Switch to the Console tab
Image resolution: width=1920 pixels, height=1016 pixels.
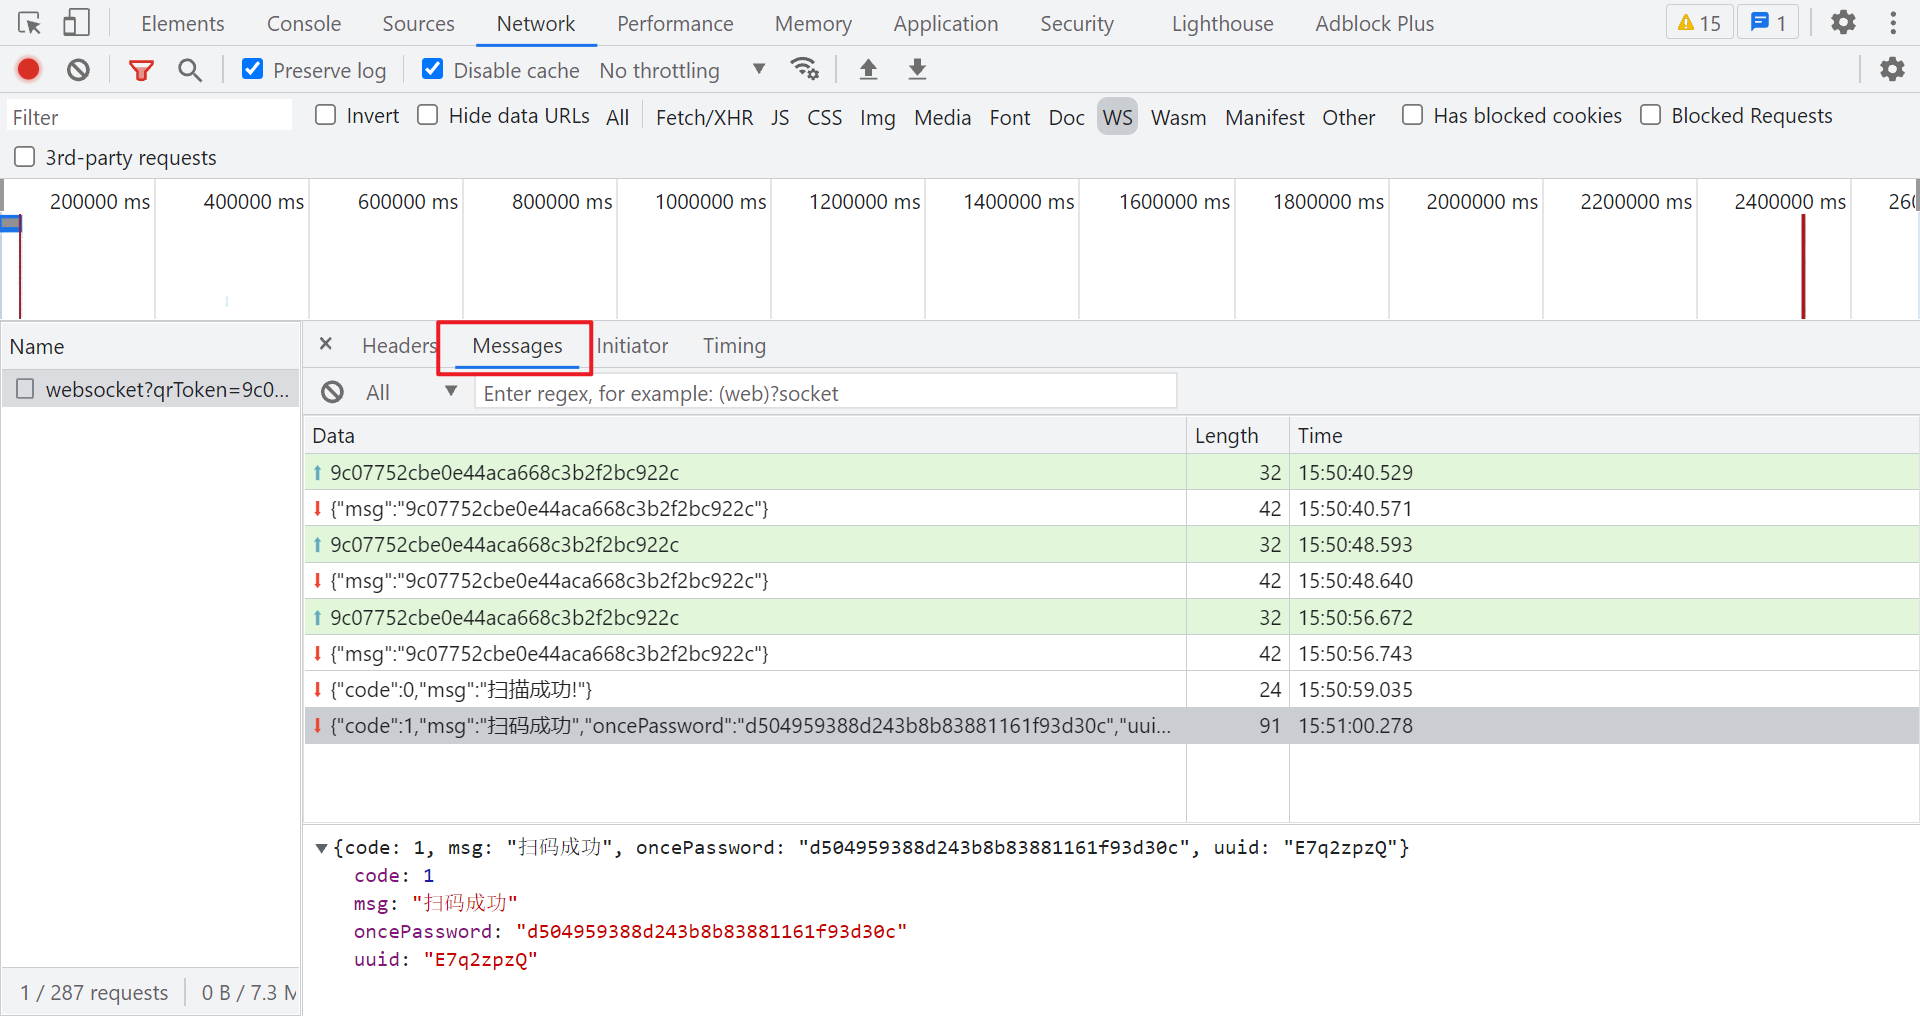pos(304,23)
